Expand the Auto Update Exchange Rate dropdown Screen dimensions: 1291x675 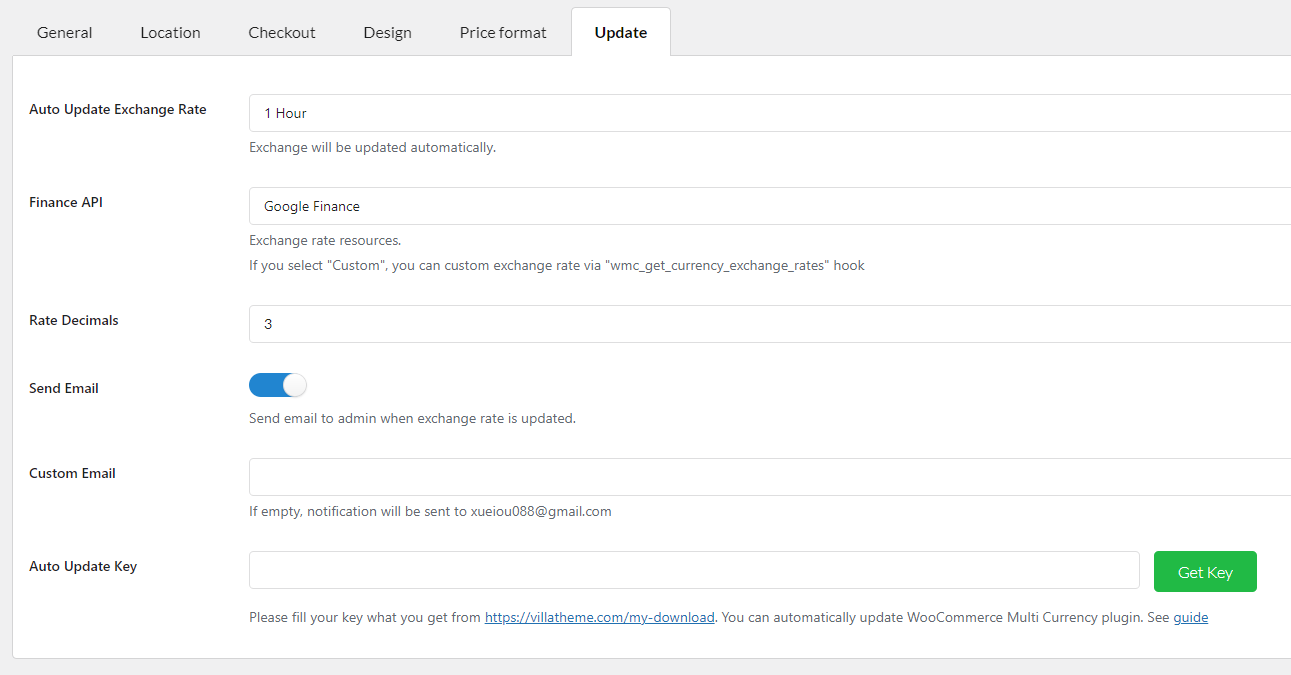click(x=769, y=113)
